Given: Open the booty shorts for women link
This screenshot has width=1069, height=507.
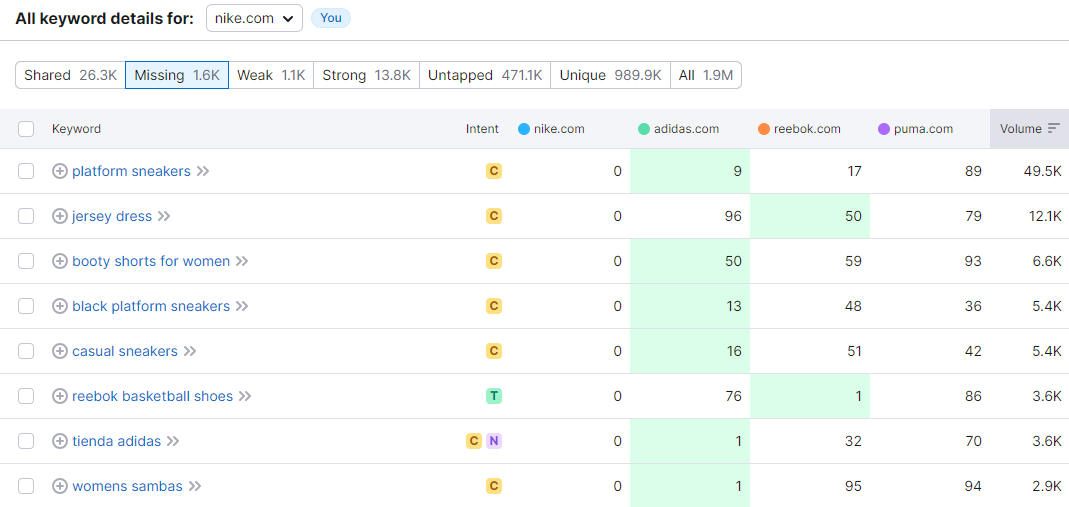Looking at the screenshot, I should coord(151,261).
